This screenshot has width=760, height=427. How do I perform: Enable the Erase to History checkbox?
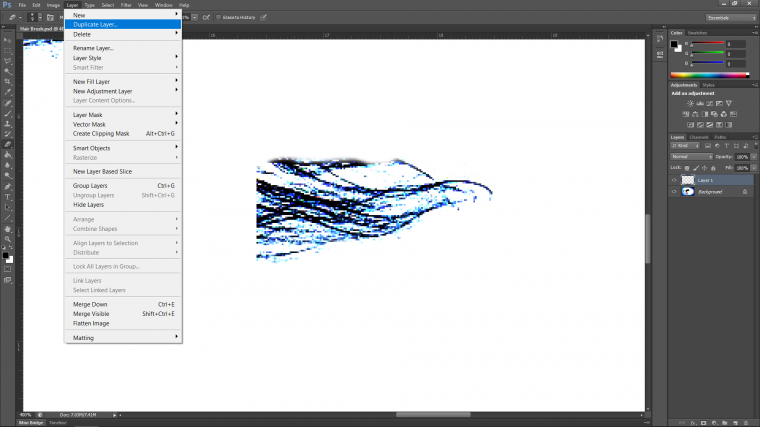[x=218, y=17]
